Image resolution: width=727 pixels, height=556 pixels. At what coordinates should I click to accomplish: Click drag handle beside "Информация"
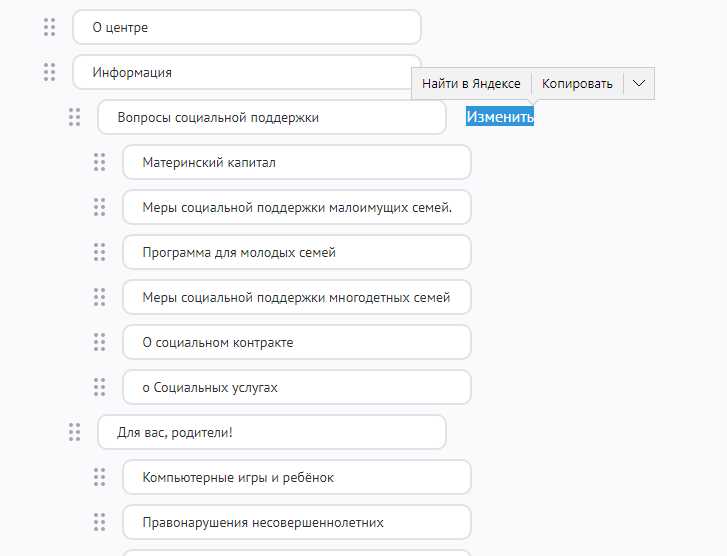pyautogui.click(x=49, y=72)
